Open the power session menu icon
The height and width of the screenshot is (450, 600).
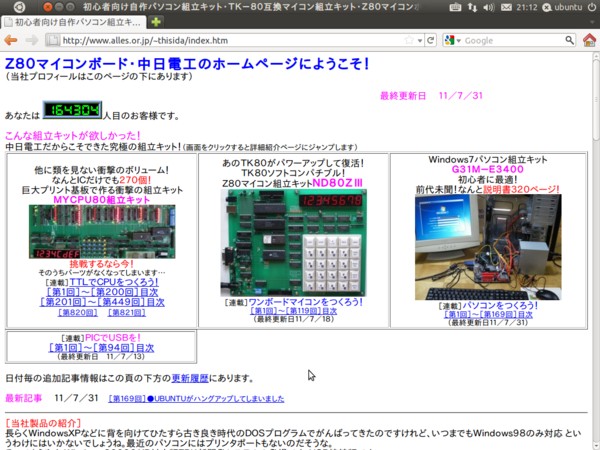click(592, 7)
